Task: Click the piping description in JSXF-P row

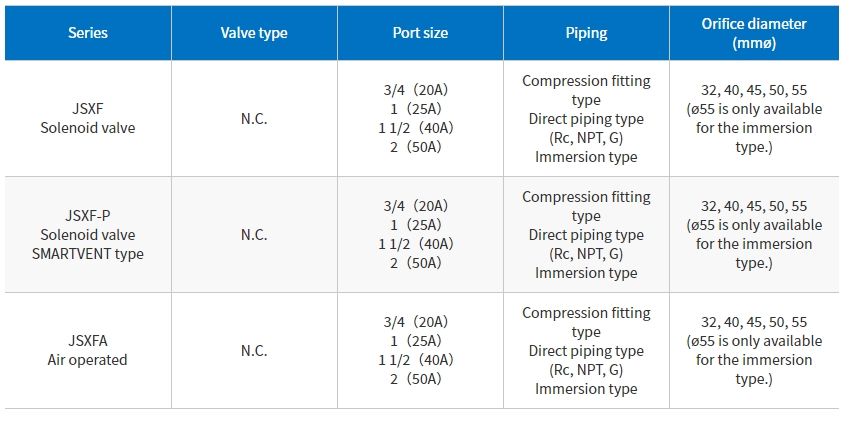Action: (x=586, y=235)
